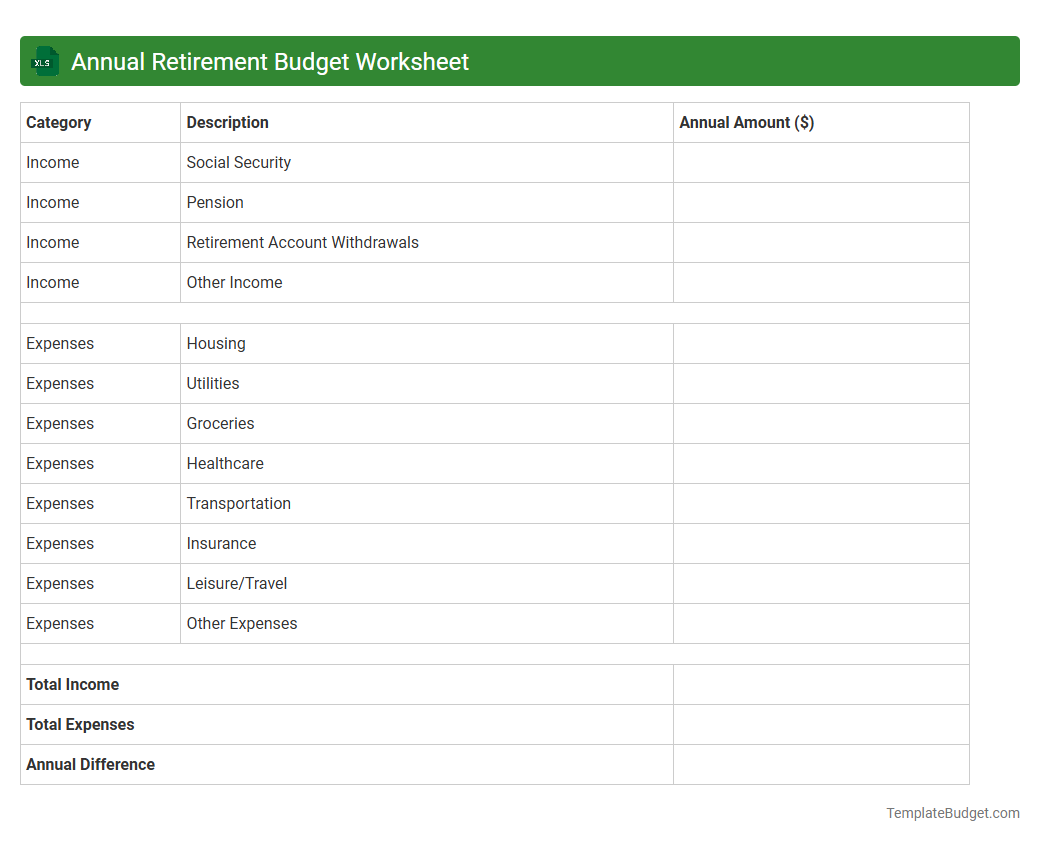Image resolution: width=1040 pixels, height=842 pixels.
Task: Click the Housing expense row
Action: coord(216,343)
